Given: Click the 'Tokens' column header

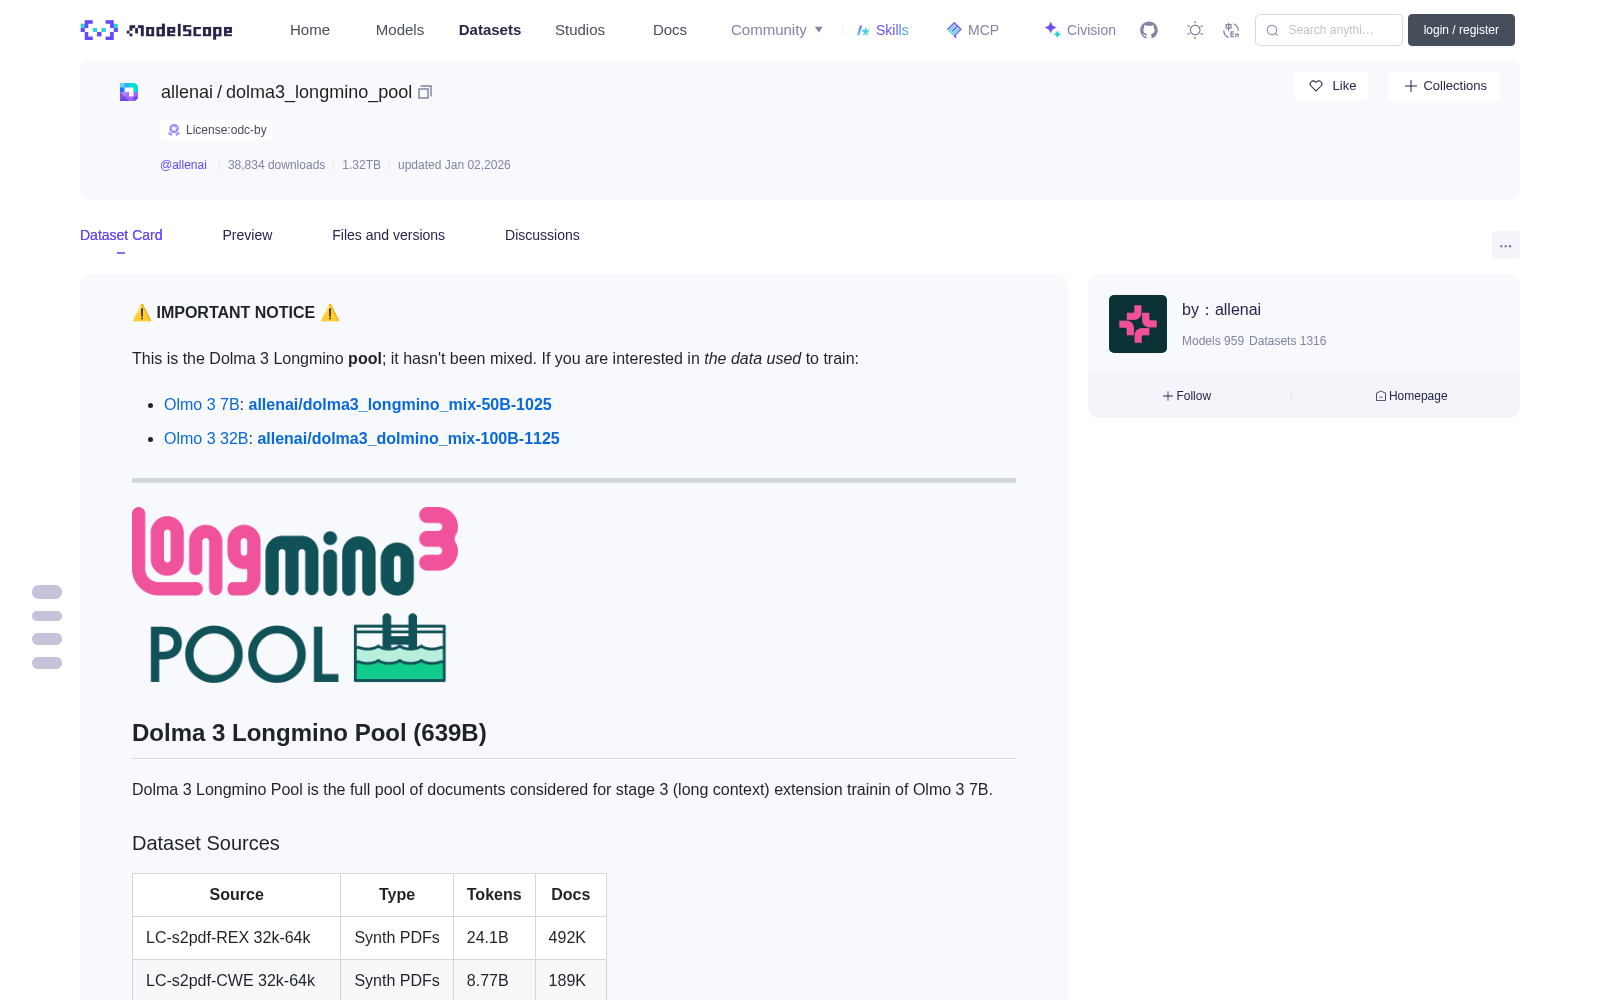Looking at the screenshot, I should click(494, 895).
